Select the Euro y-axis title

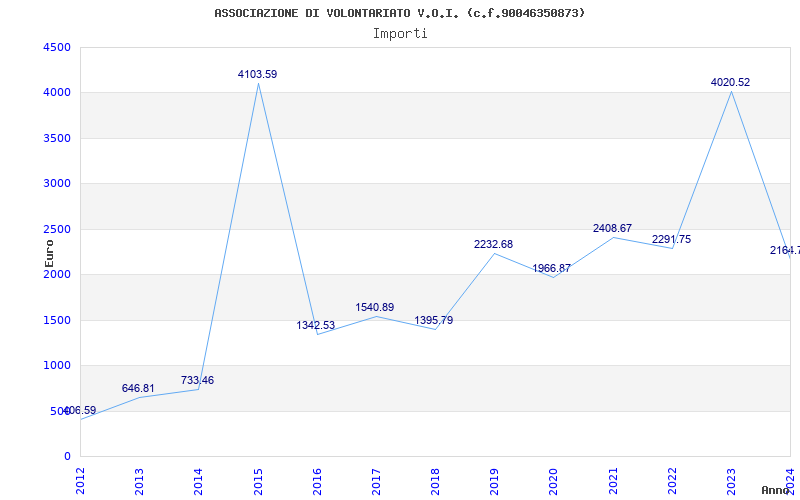(x=49, y=254)
